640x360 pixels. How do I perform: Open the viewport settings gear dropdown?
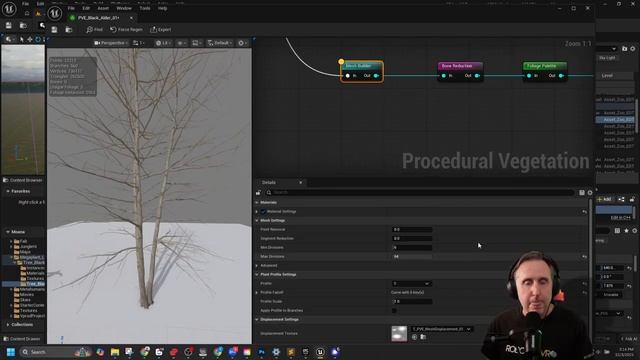coord(242,43)
